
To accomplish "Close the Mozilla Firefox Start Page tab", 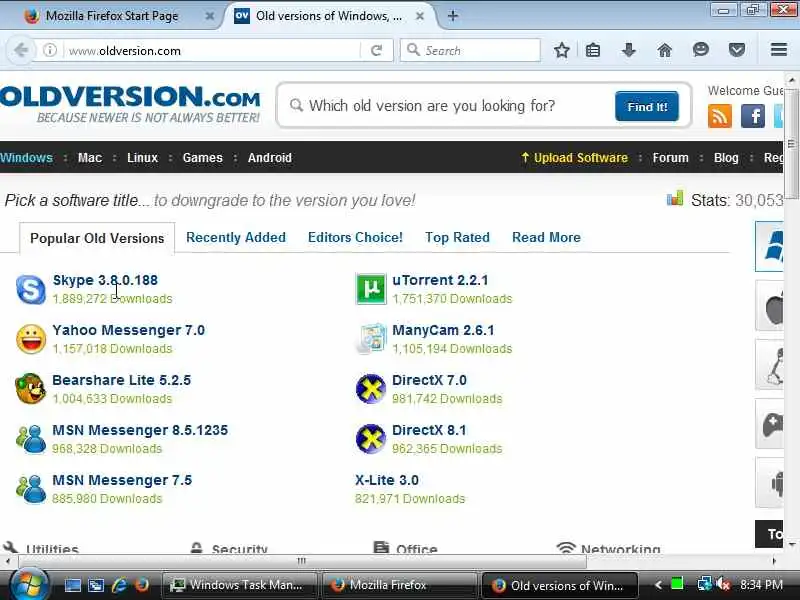I will pos(209,16).
